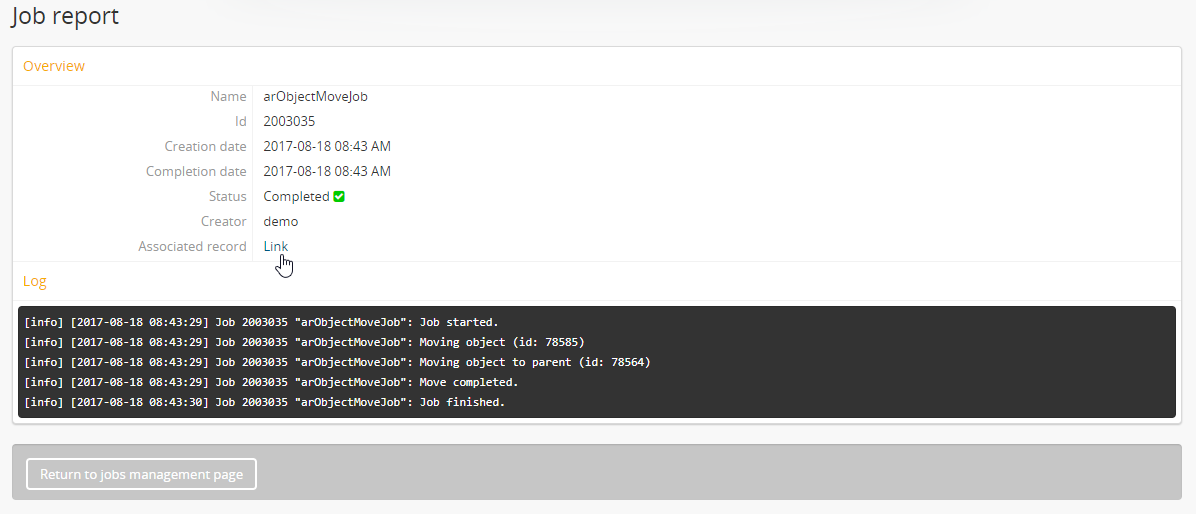Click the Completion date value
This screenshot has width=1196, height=514.
(x=327, y=172)
